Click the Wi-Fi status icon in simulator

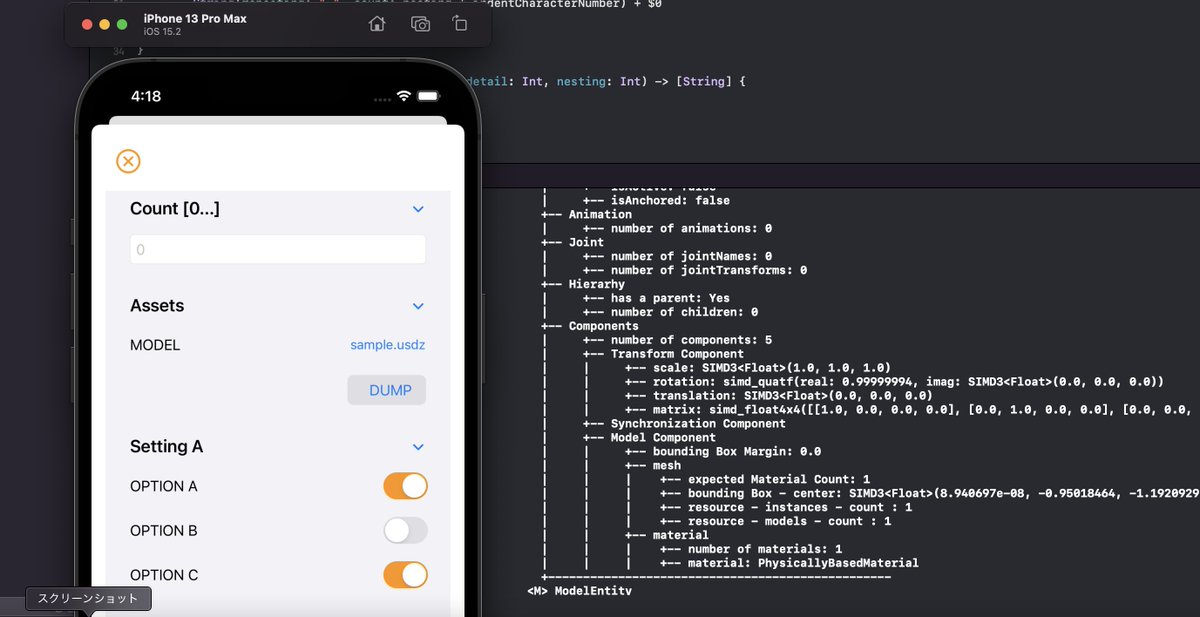click(x=404, y=96)
